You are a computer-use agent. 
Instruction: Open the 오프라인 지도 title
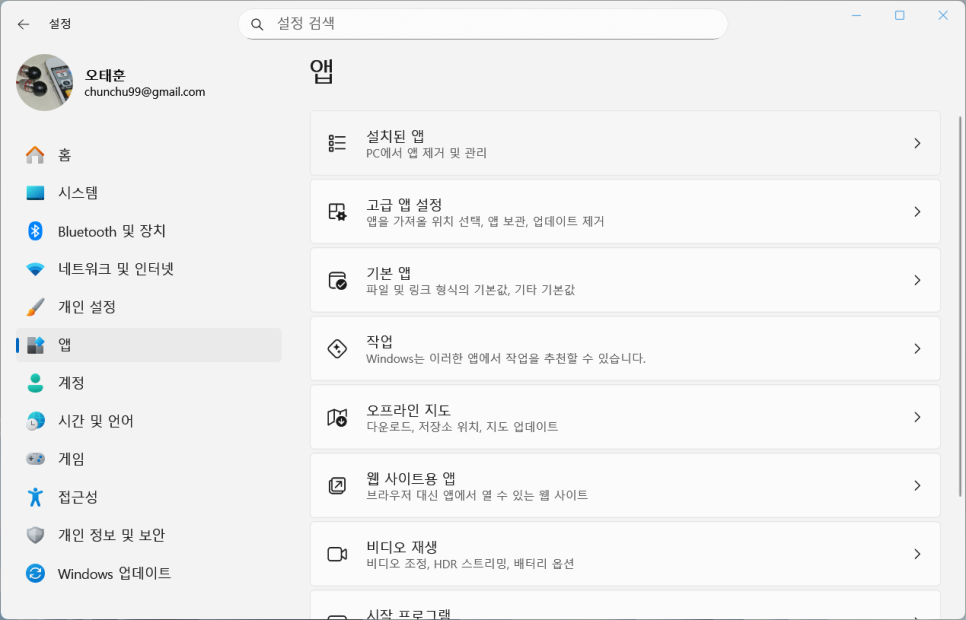coord(408,410)
